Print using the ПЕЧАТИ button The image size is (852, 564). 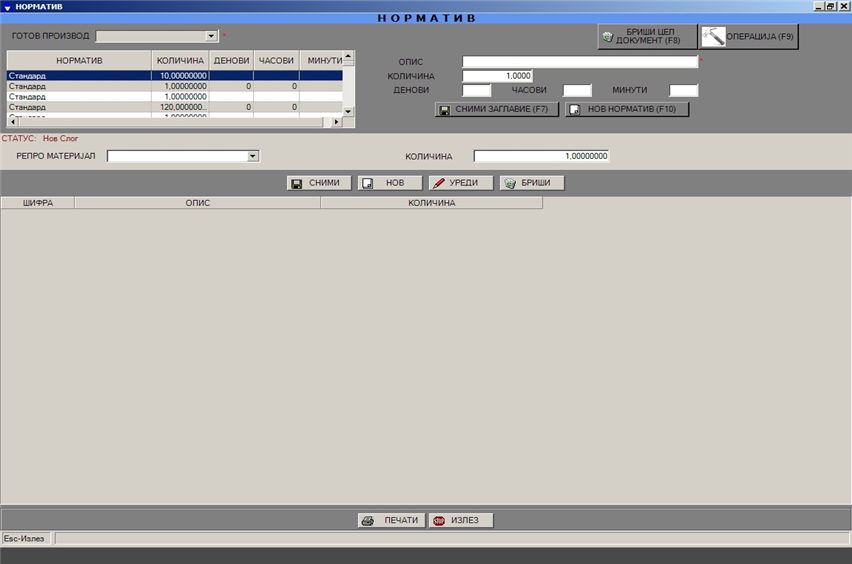(390, 520)
